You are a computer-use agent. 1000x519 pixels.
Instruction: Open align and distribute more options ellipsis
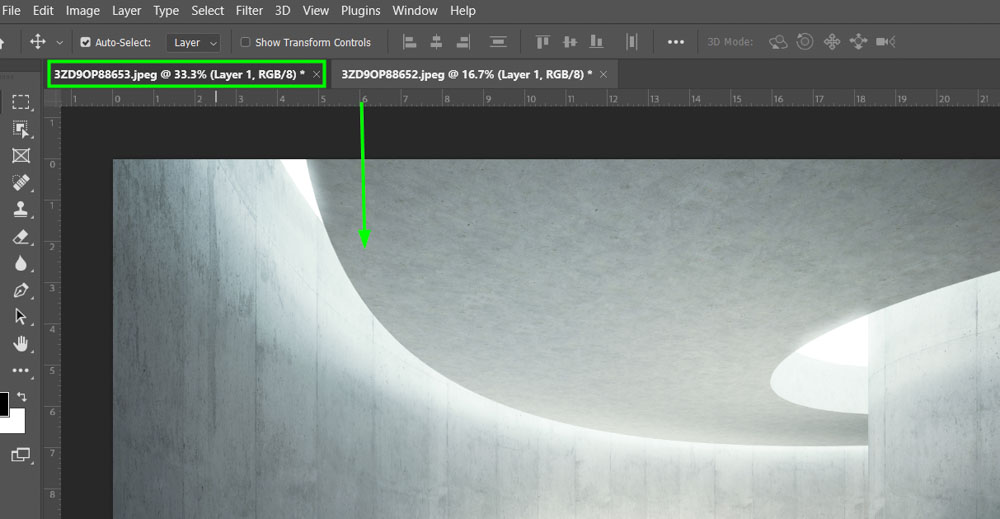coord(675,42)
